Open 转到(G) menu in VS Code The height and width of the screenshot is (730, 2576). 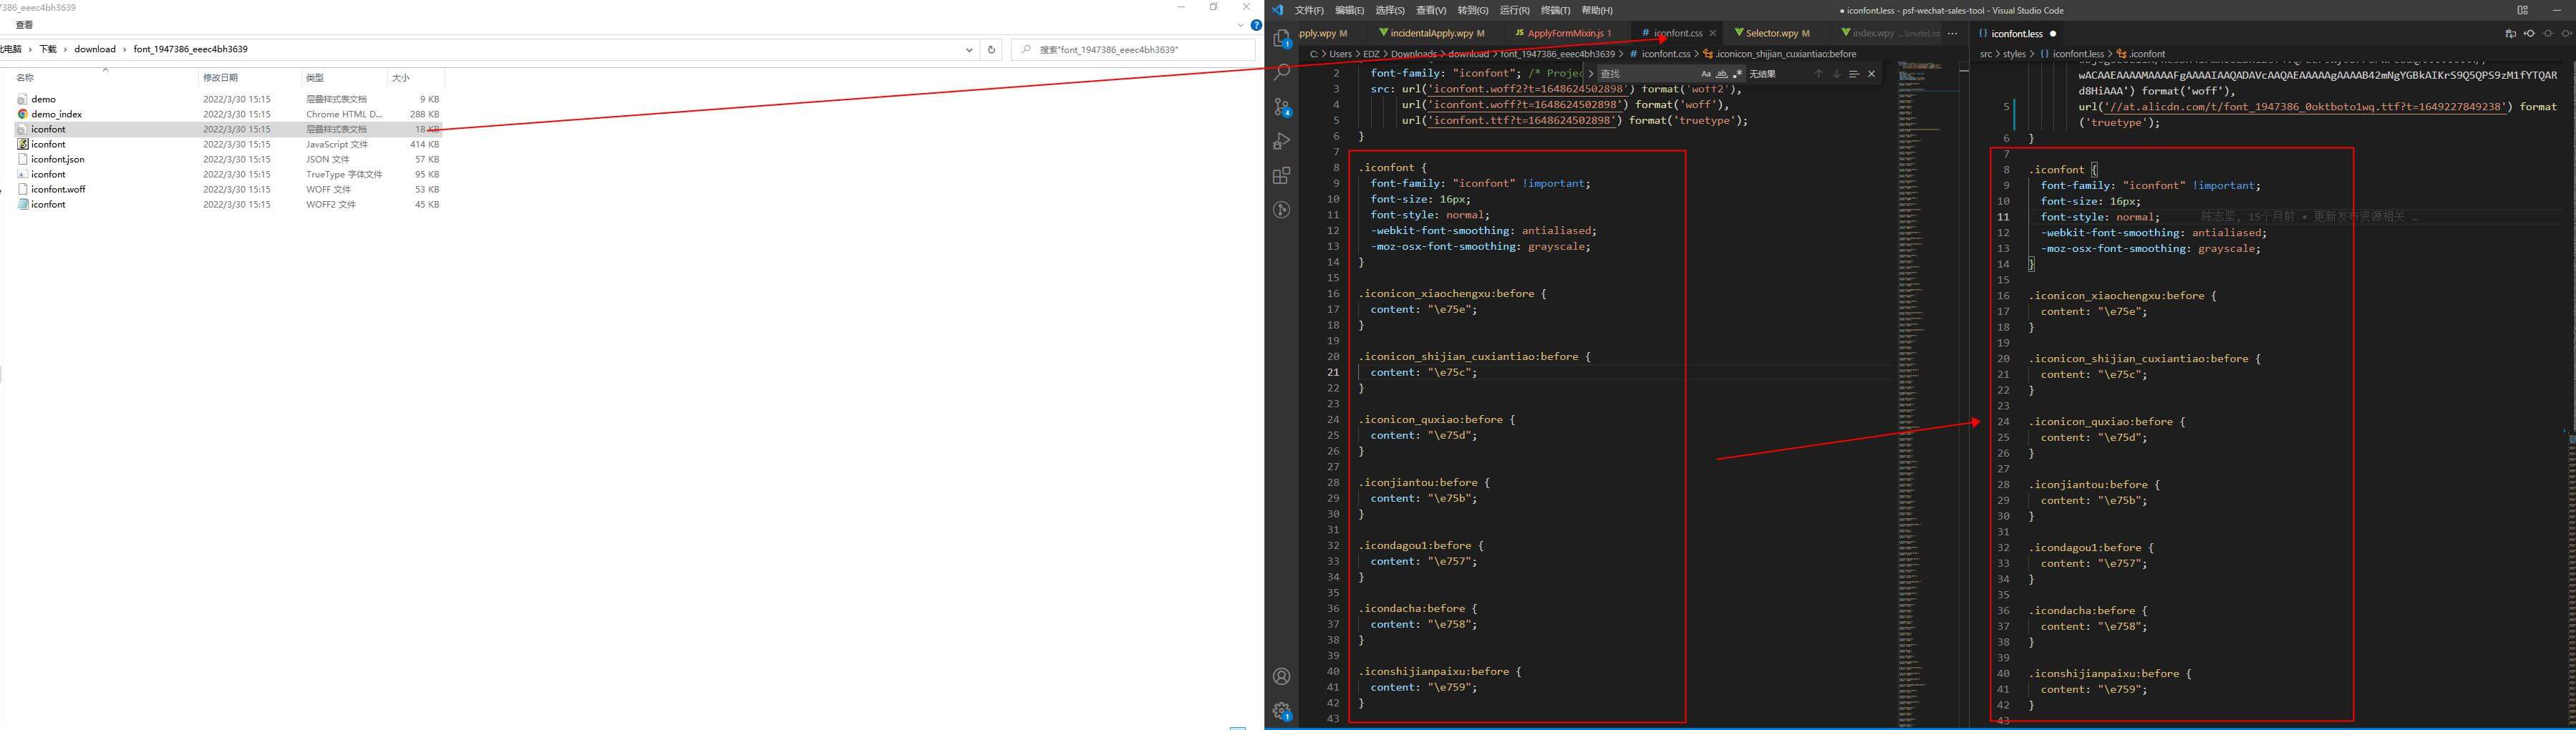point(1472,10)
